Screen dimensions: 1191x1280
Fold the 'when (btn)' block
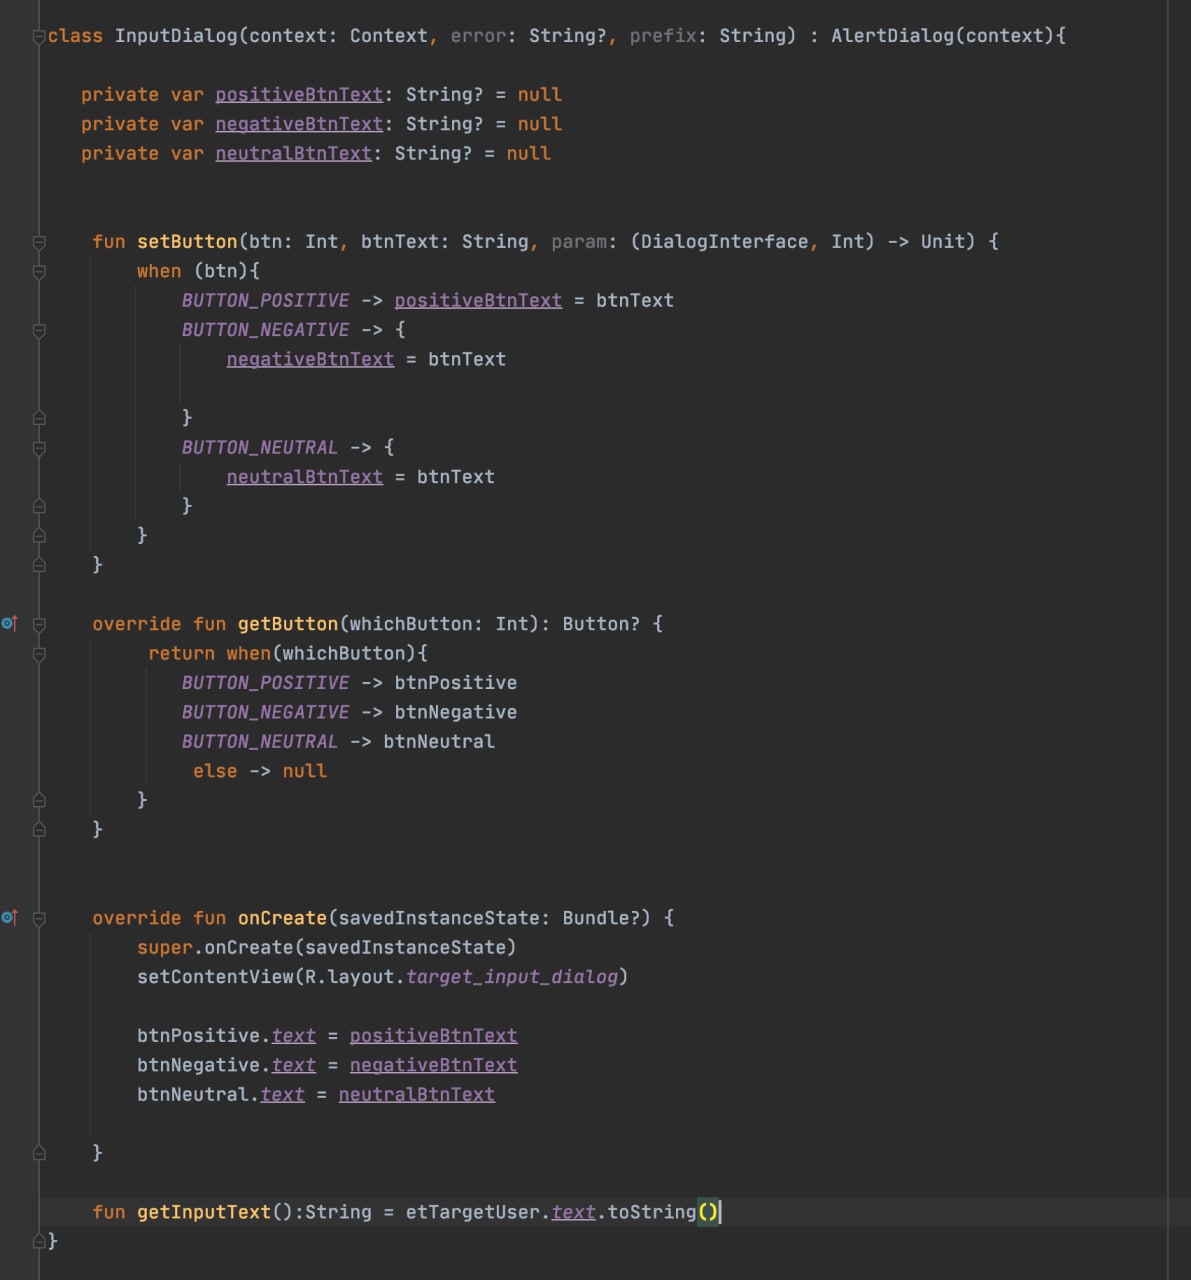click(39, 271)
